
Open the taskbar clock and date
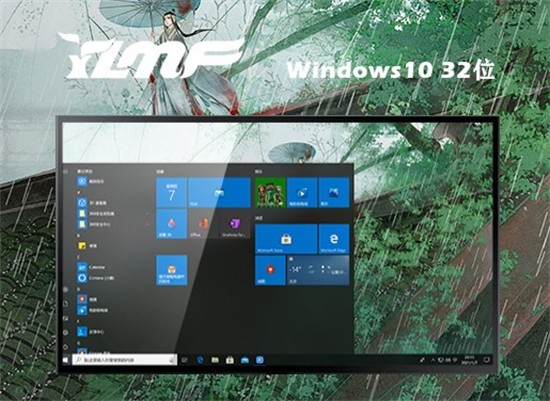(469, 360)
